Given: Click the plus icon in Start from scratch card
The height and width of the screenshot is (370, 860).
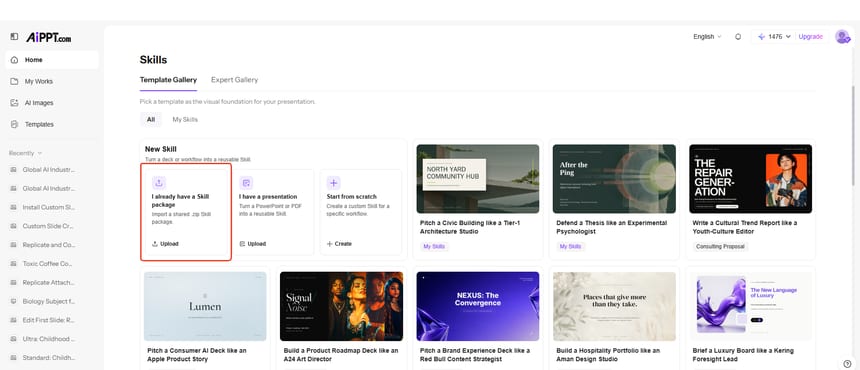Looking at the screenshot, I should pos(333,183).
